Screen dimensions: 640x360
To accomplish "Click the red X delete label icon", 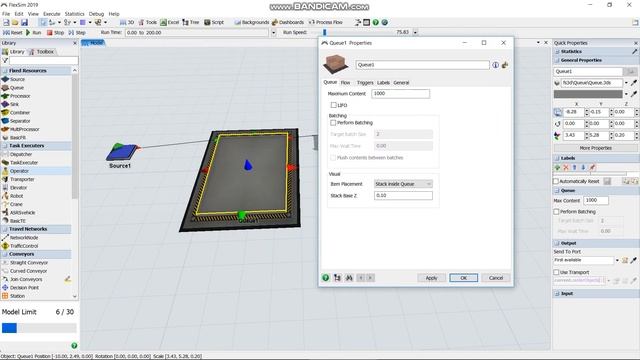I will (566, 167).
